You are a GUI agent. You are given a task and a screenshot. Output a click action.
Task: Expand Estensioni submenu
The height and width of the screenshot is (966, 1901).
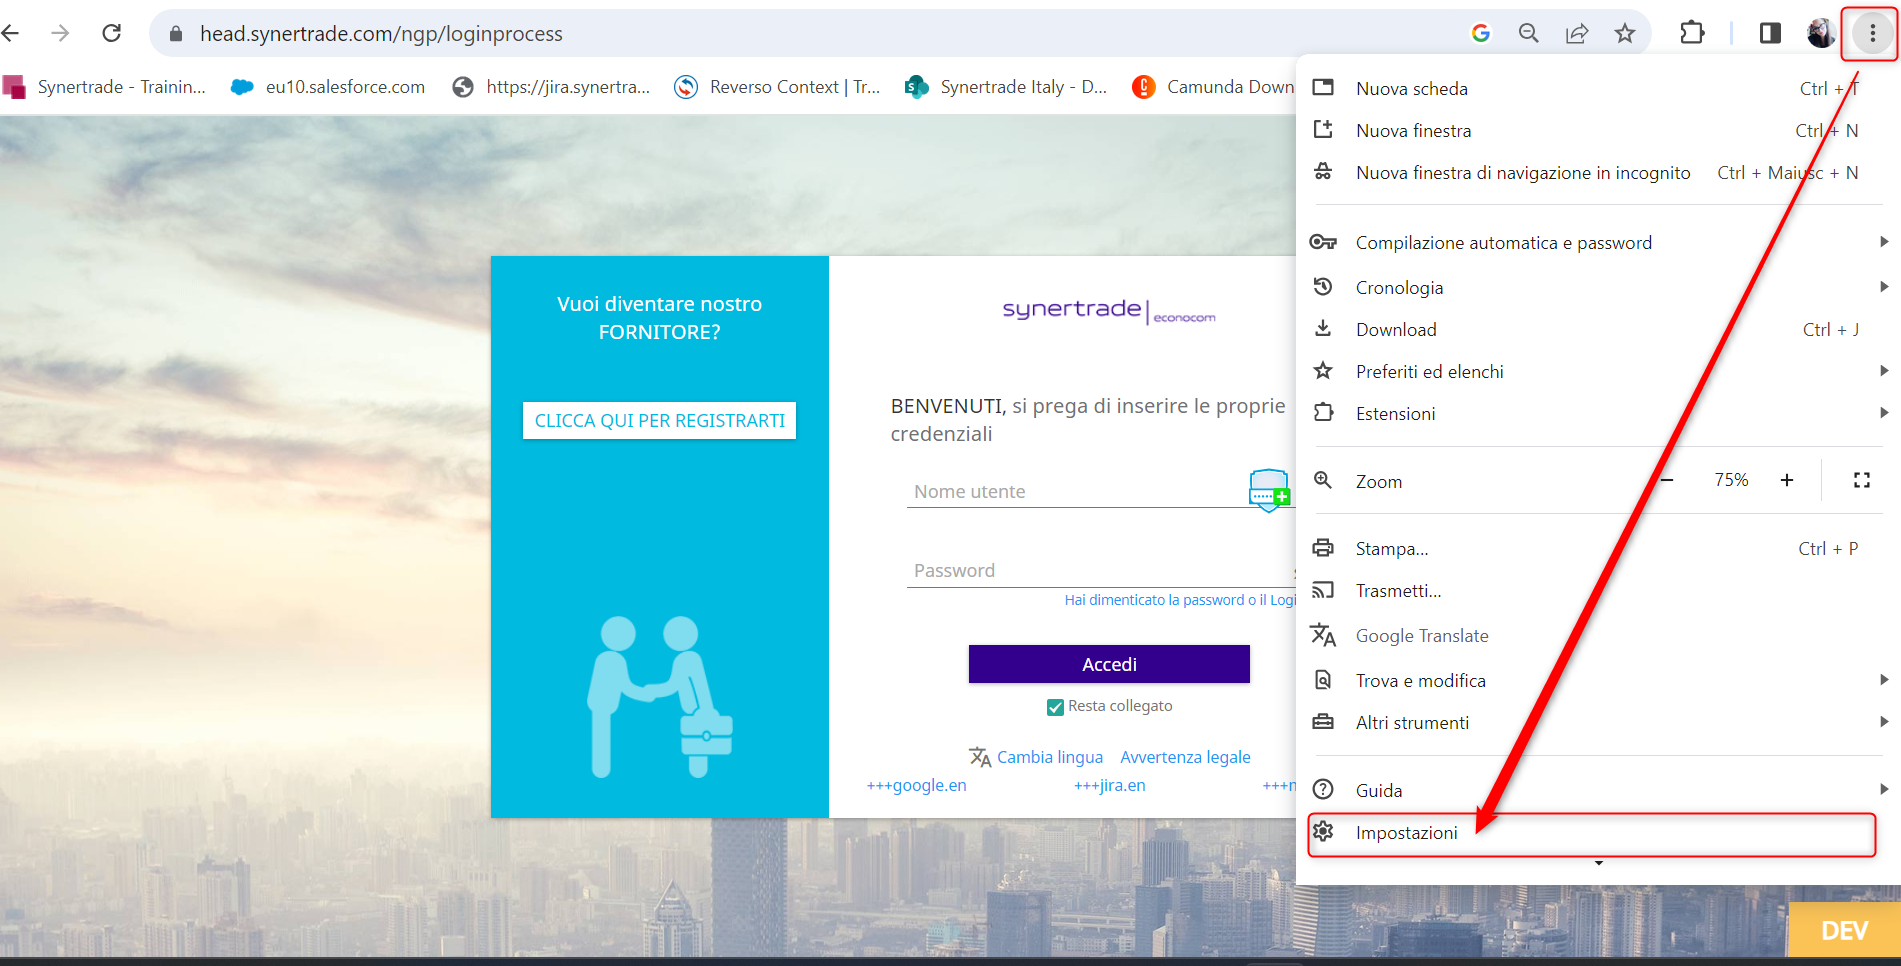click(1597, 414)
